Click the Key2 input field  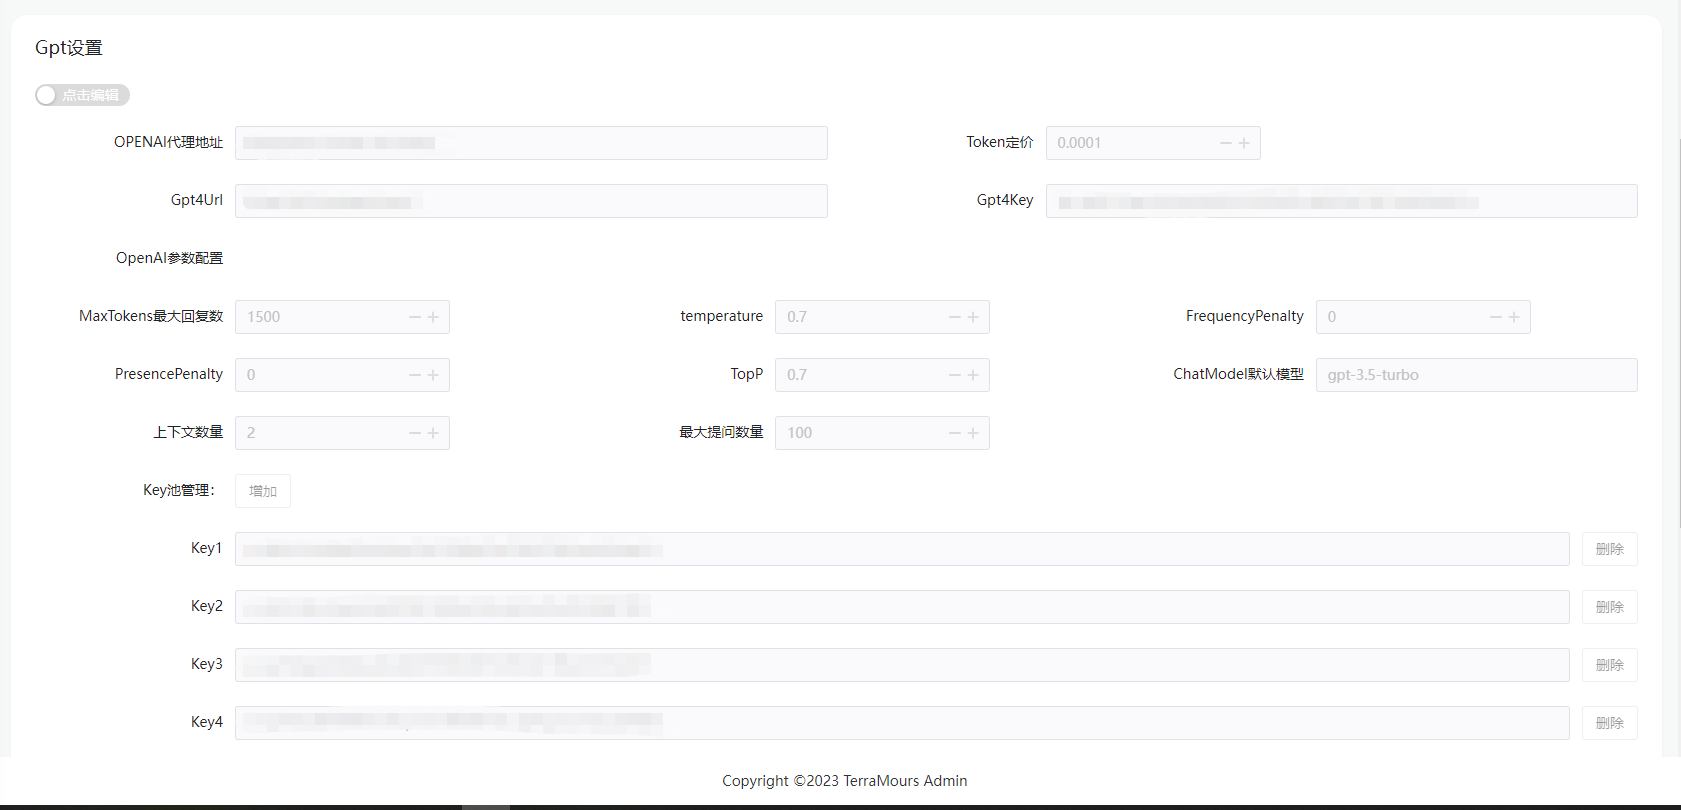(902, 607)
